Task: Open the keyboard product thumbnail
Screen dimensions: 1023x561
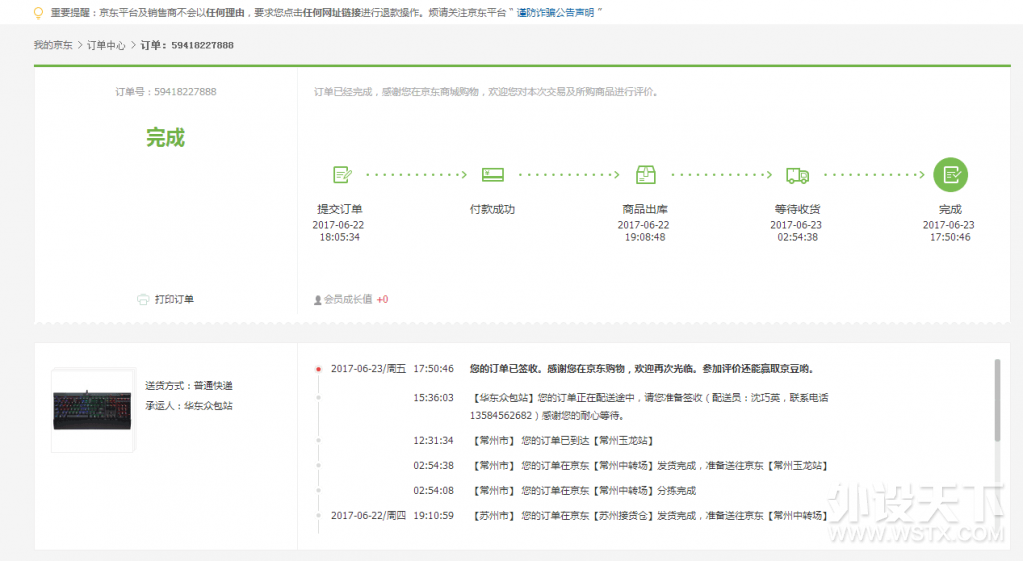Action: (x=92, y=408)
